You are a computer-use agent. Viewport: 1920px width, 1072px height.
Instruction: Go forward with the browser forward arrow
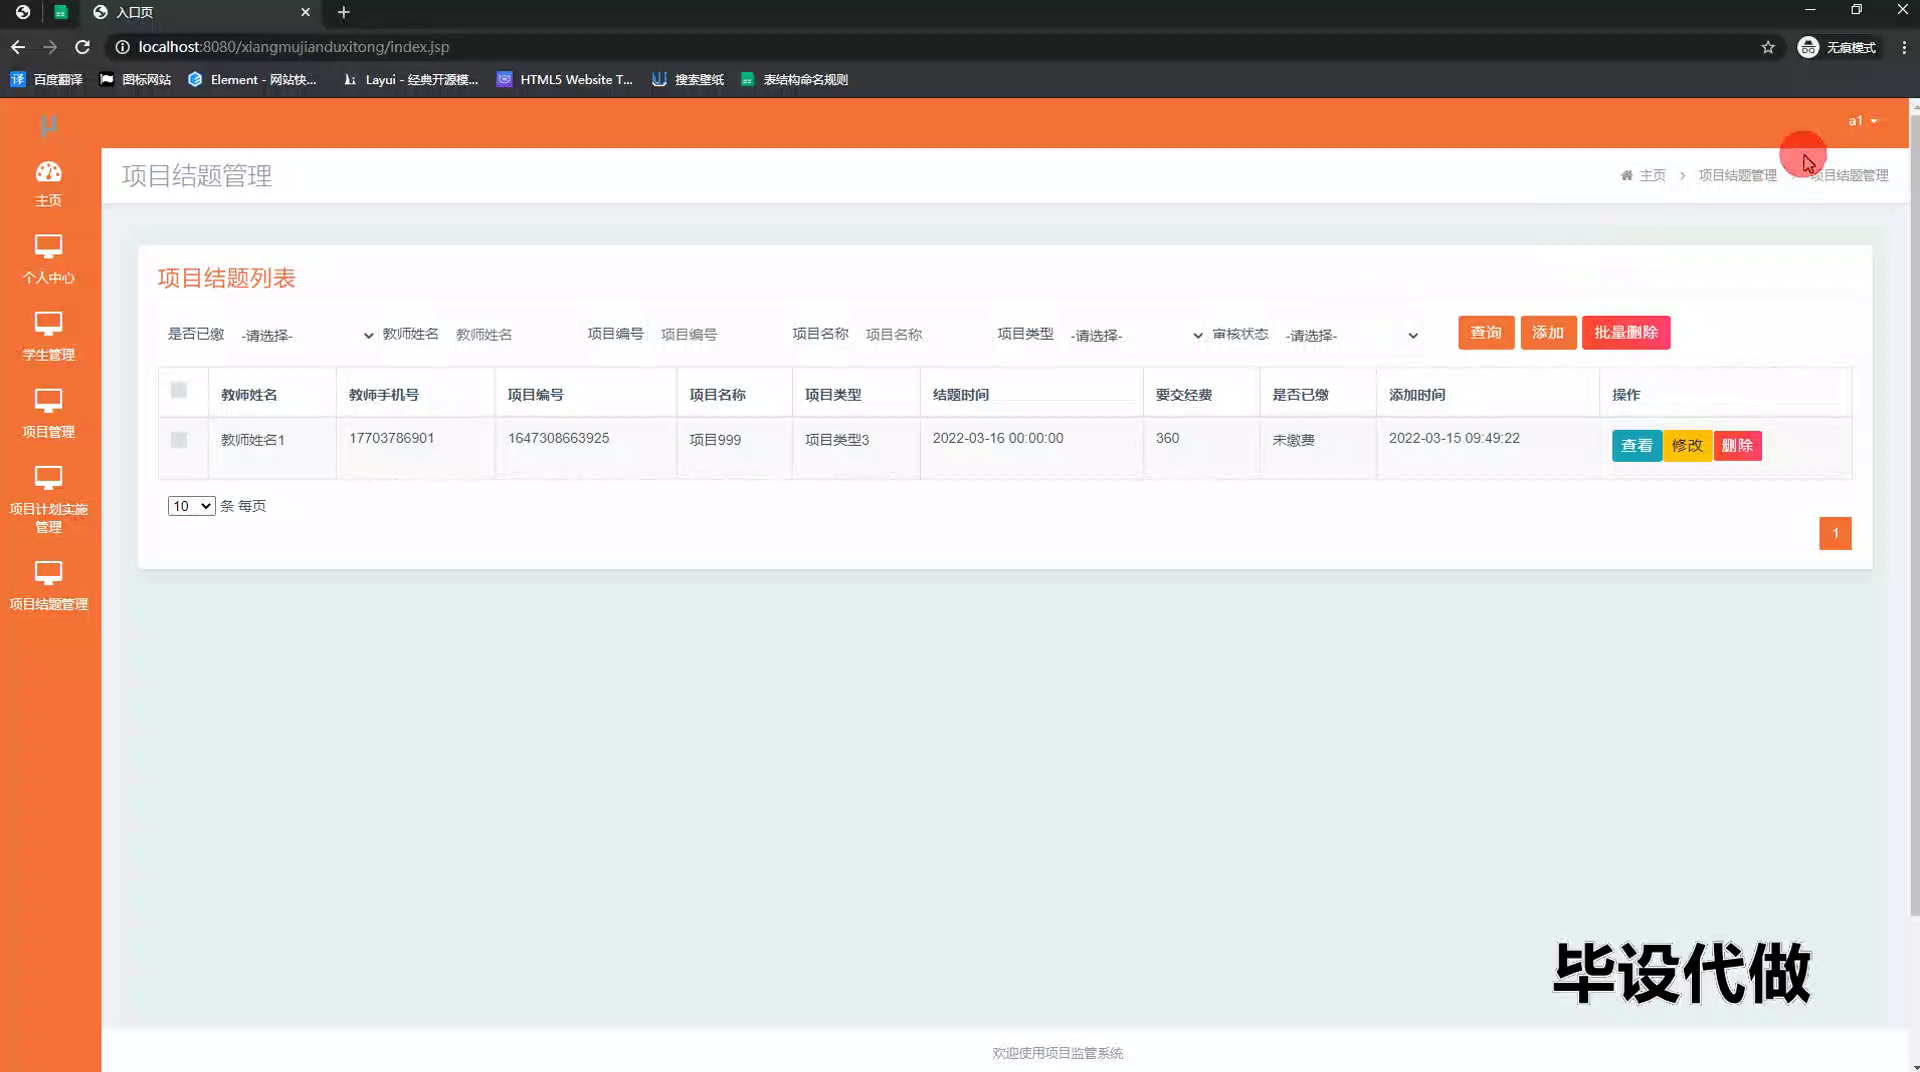coord(50,47)
